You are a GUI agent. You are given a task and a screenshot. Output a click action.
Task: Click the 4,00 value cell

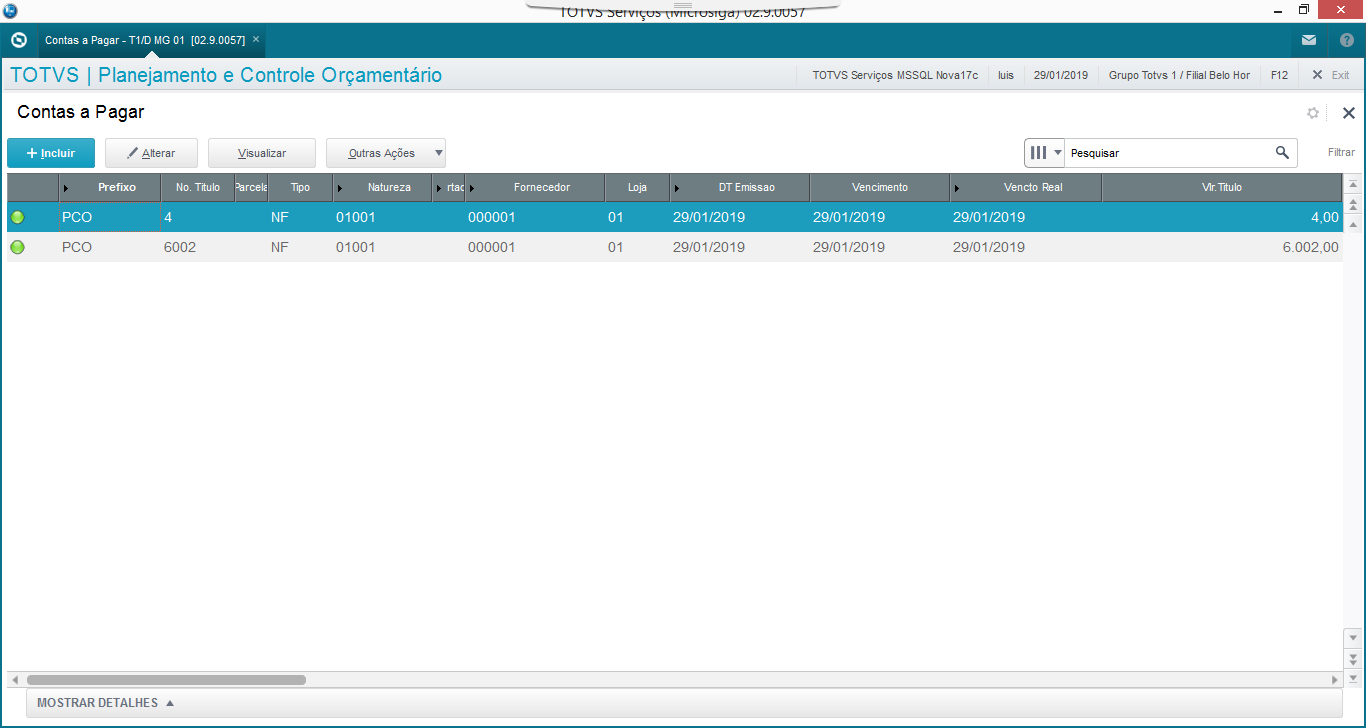(1222, 217)
